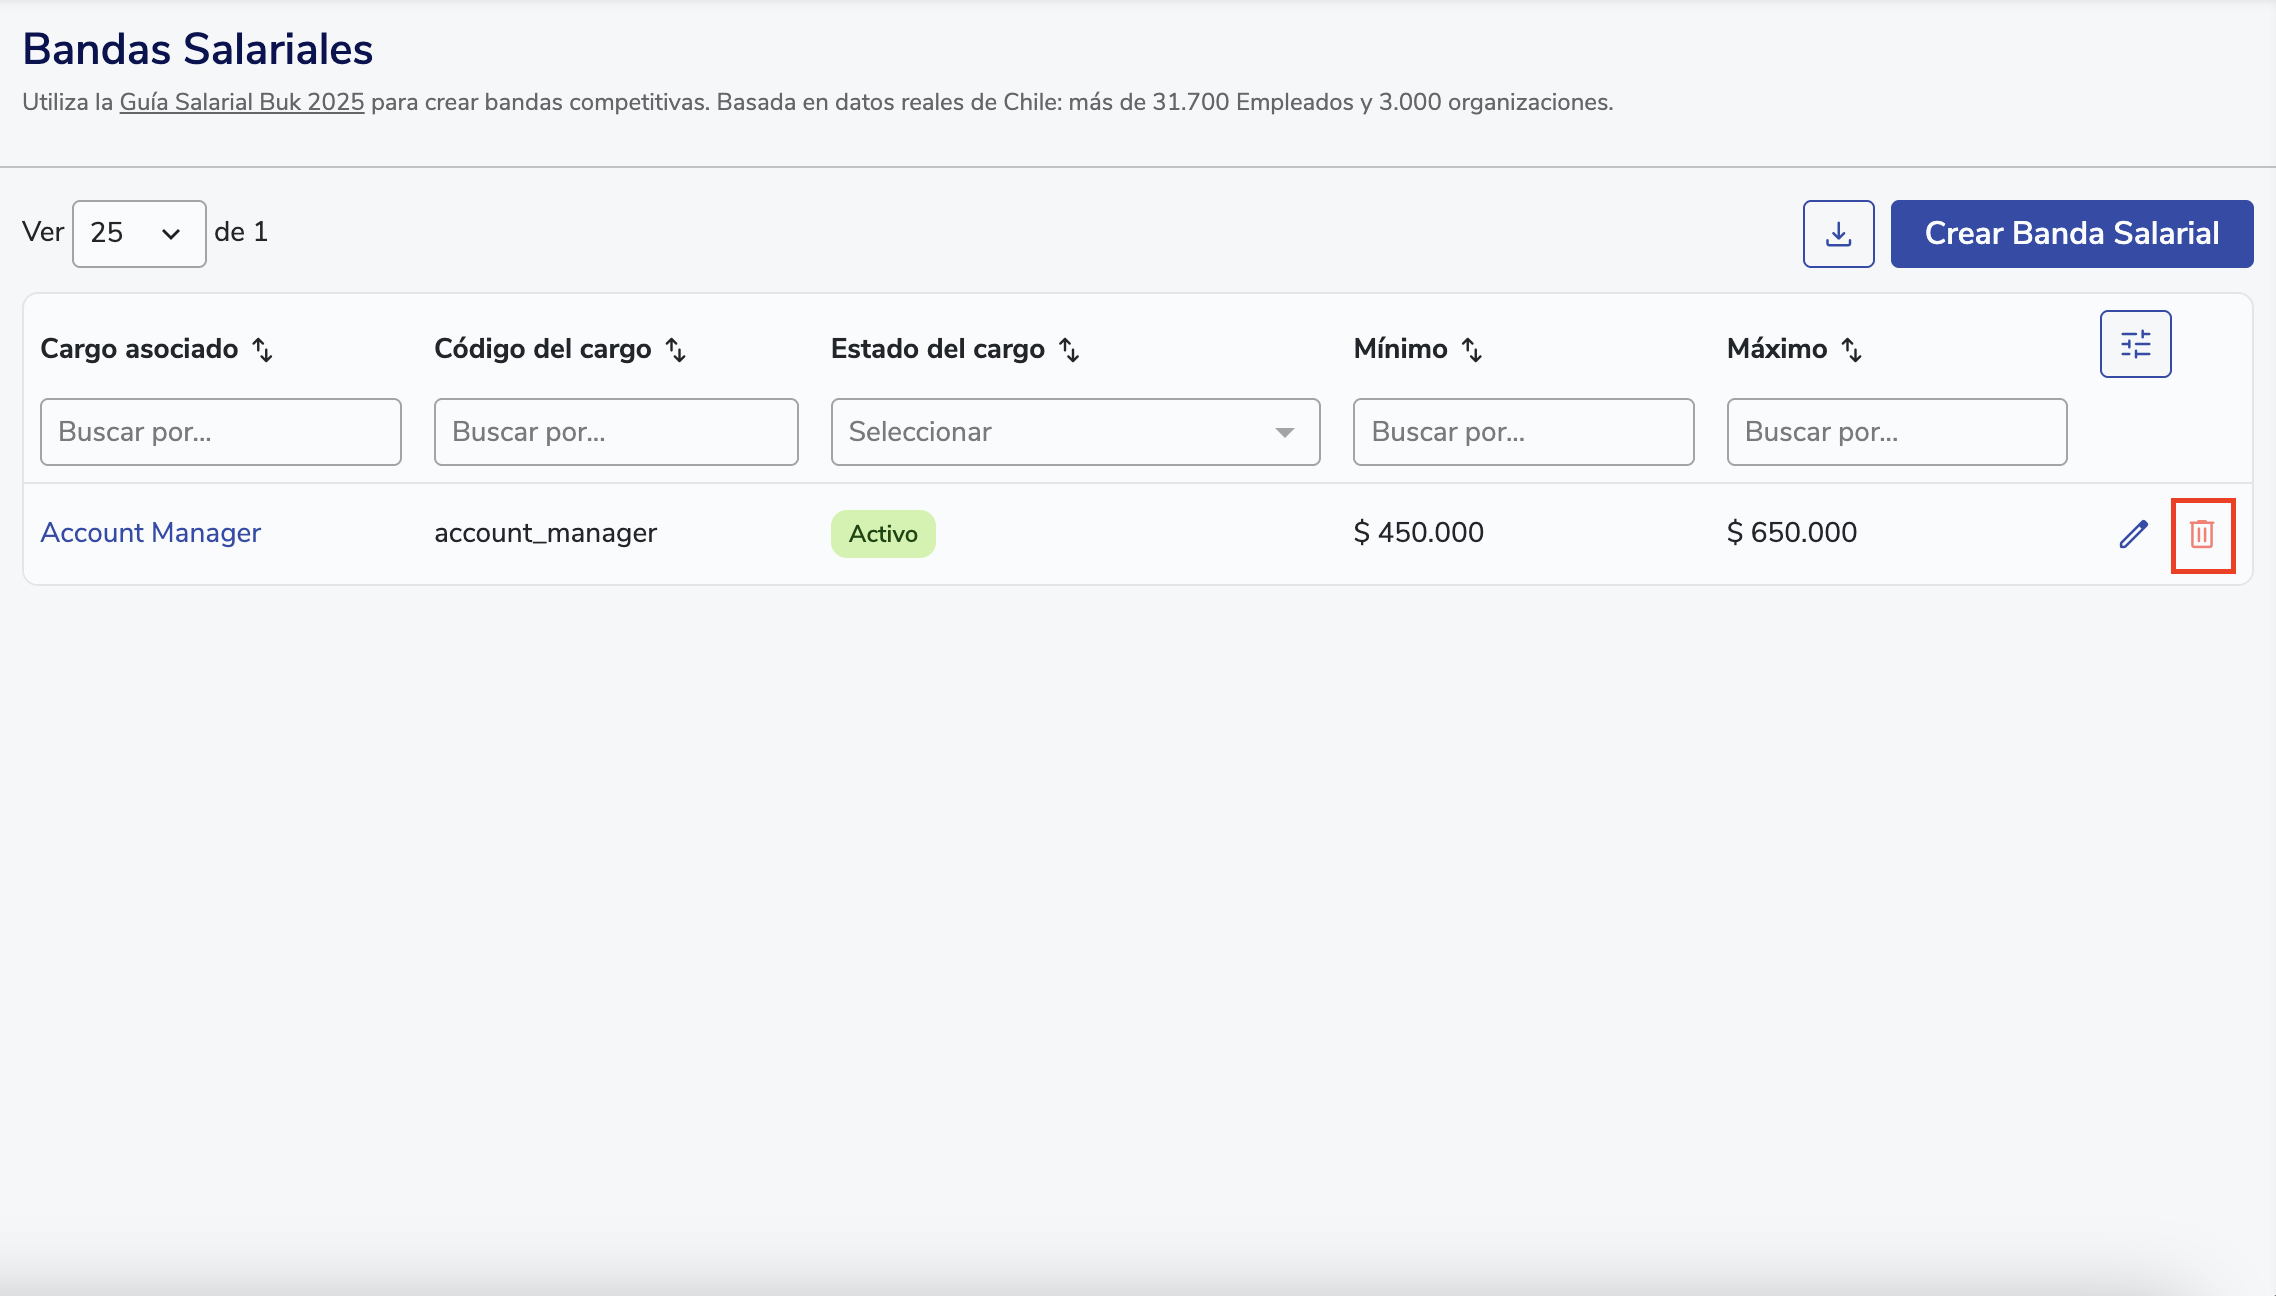The height and width of the screenshot is (1296, 2276).
Task: Open the column settings filter icon
Action: pyautogui.click(x=2135, y=344)
